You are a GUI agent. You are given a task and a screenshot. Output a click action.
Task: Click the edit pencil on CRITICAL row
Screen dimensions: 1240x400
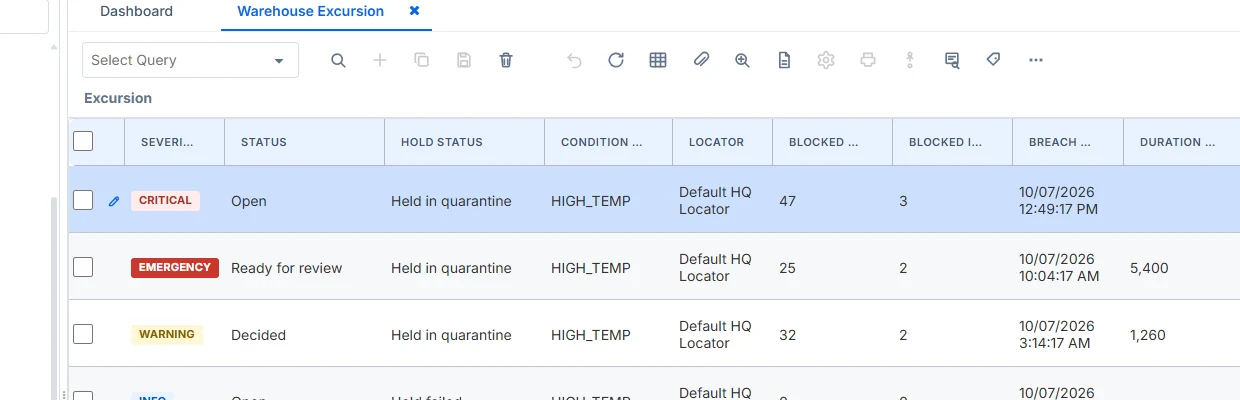[114, 201]
